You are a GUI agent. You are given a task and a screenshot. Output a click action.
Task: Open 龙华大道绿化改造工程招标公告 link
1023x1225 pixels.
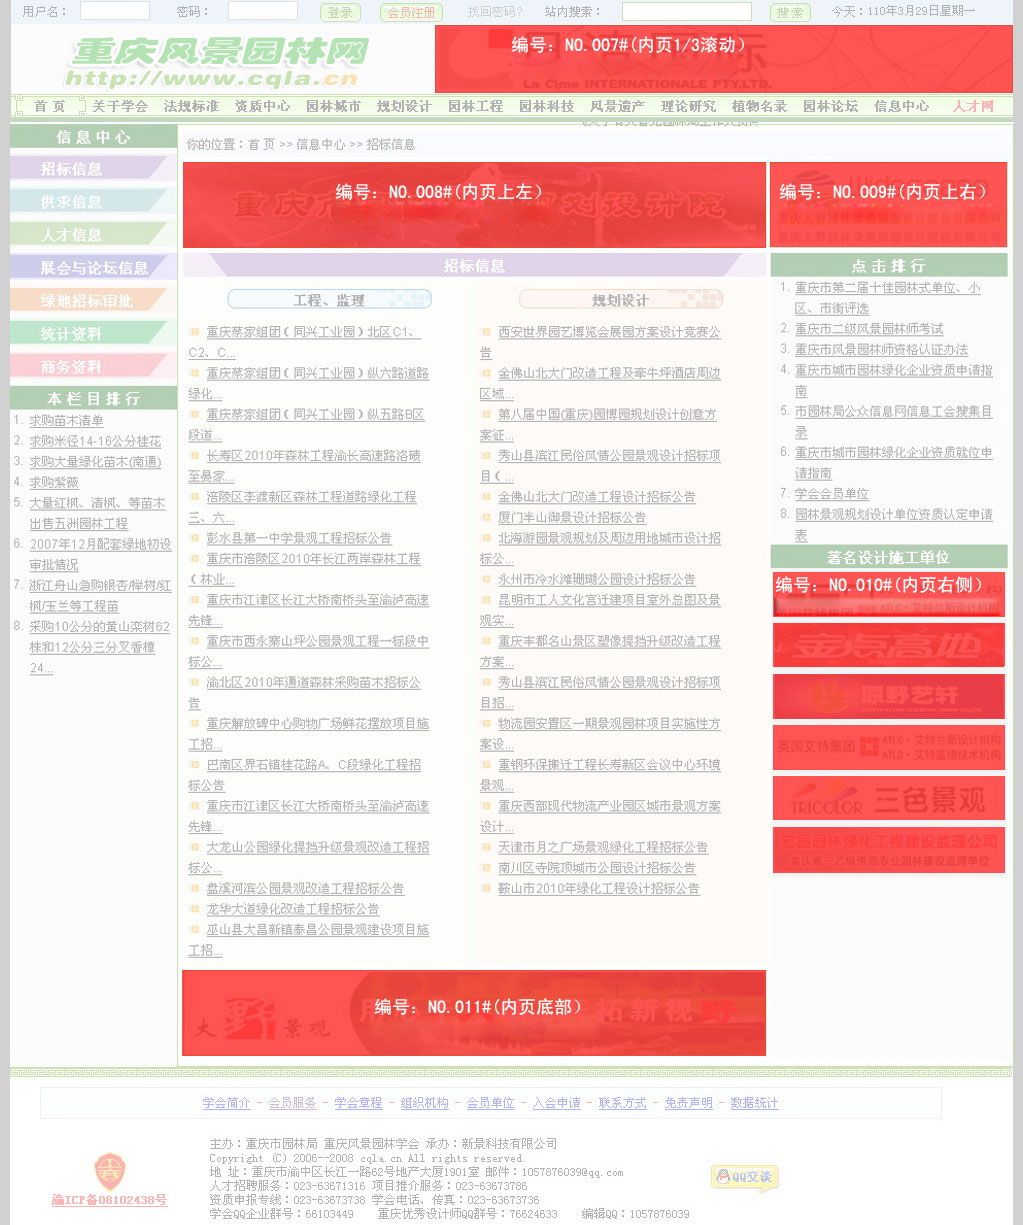pos(293,909)
